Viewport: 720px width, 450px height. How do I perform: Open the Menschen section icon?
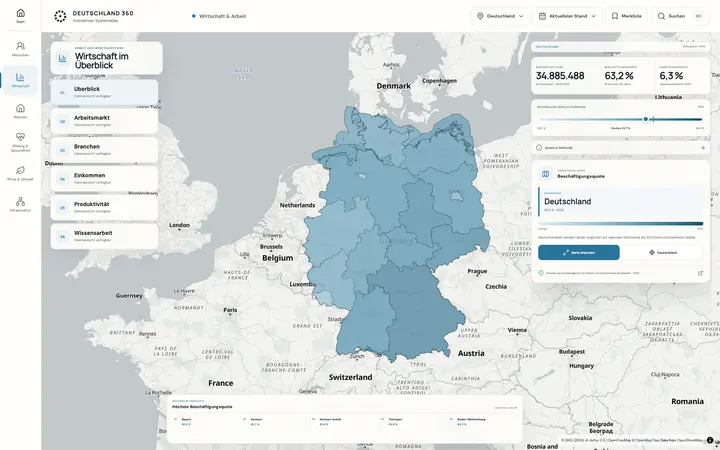tap(20, 46)
